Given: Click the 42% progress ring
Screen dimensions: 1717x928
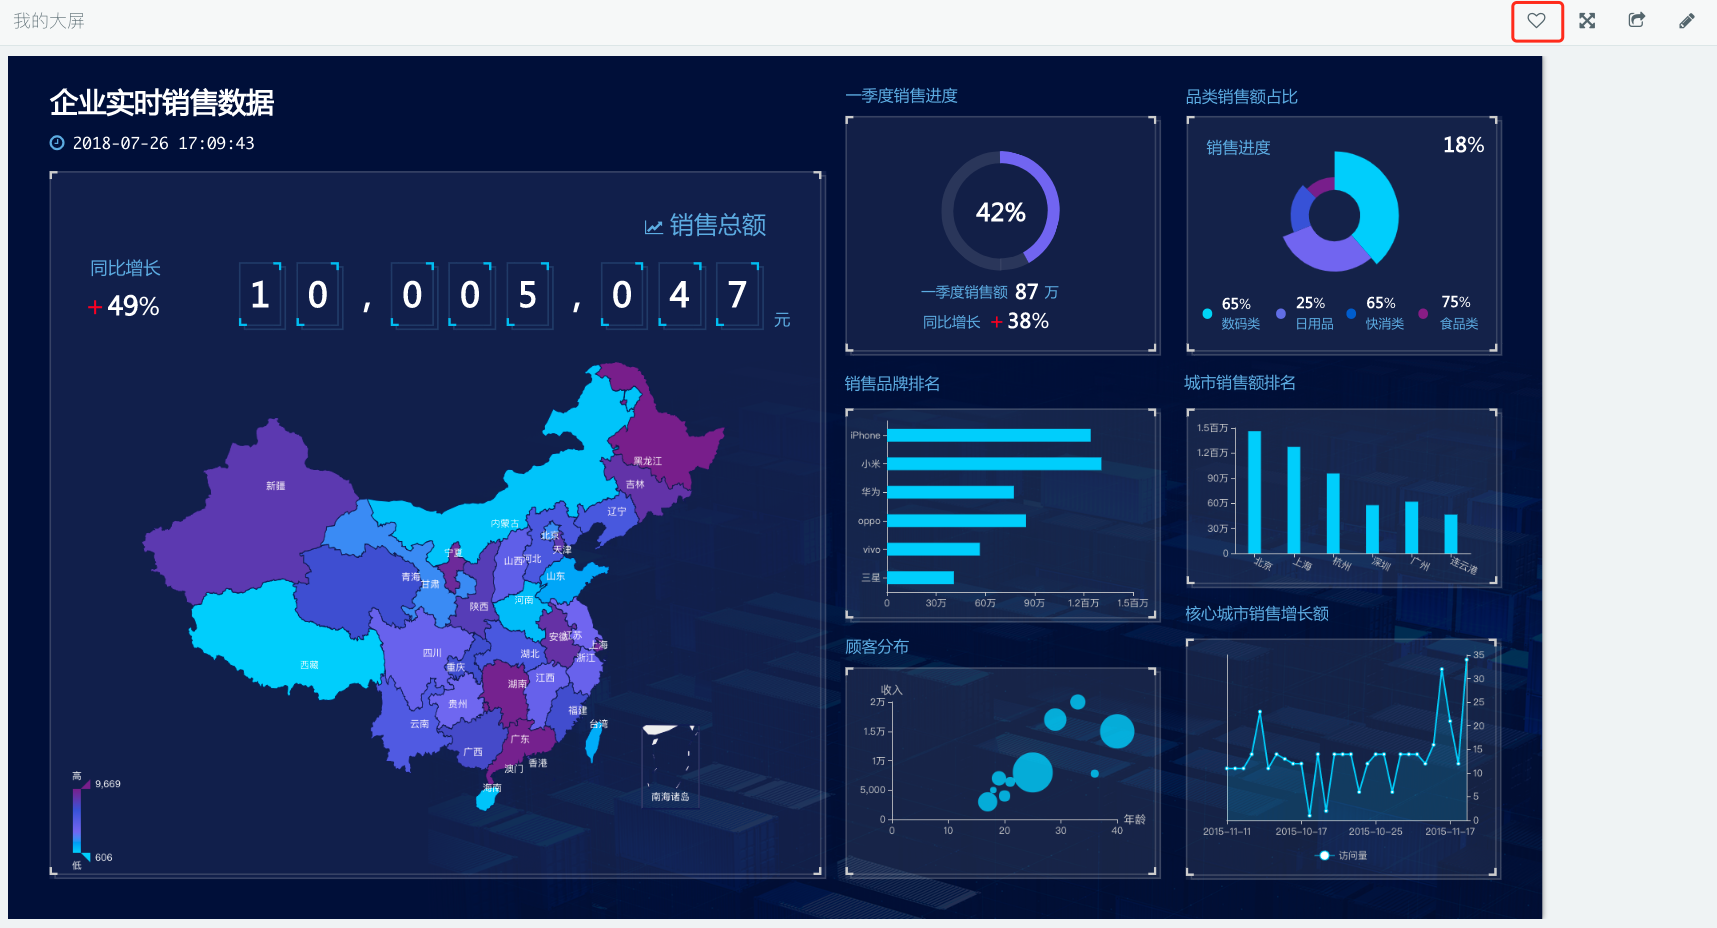Looking at the screenshot, I should click(x=1000, y=211).
